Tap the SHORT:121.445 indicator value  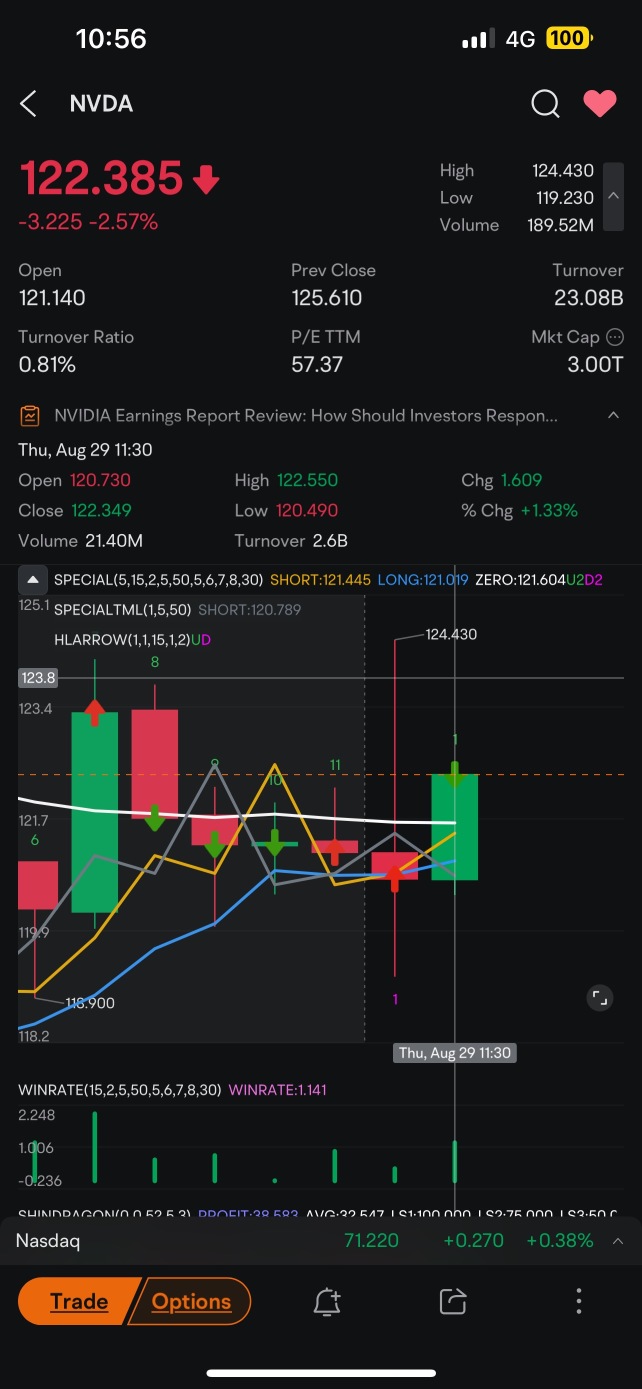click(319, 579)
